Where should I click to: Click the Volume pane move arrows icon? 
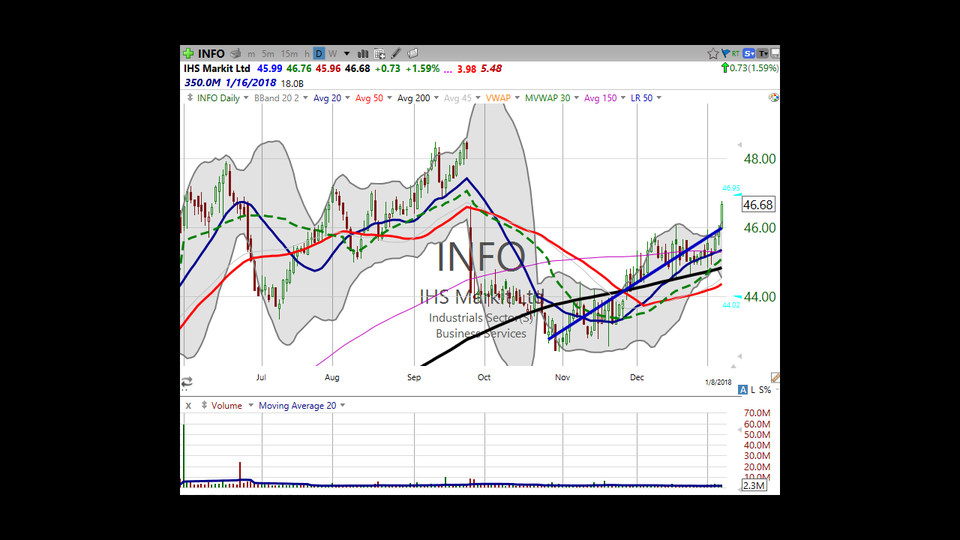(204, 405)
